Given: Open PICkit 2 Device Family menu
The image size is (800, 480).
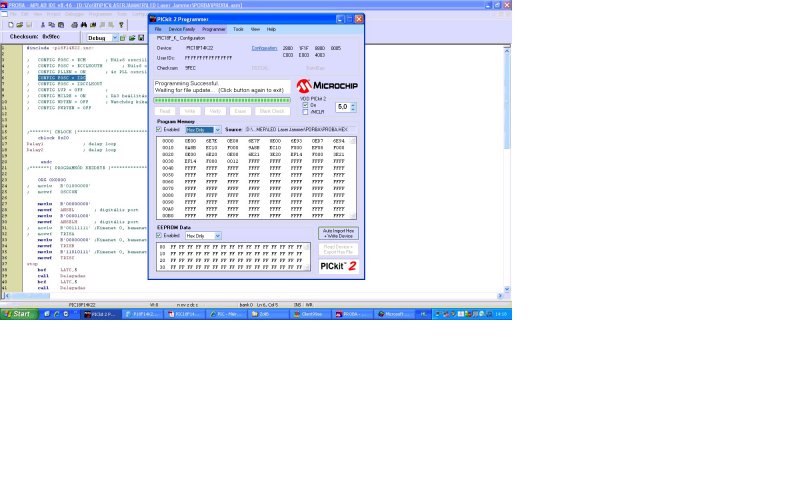Looking at the screenshot, I should (182, 29).
